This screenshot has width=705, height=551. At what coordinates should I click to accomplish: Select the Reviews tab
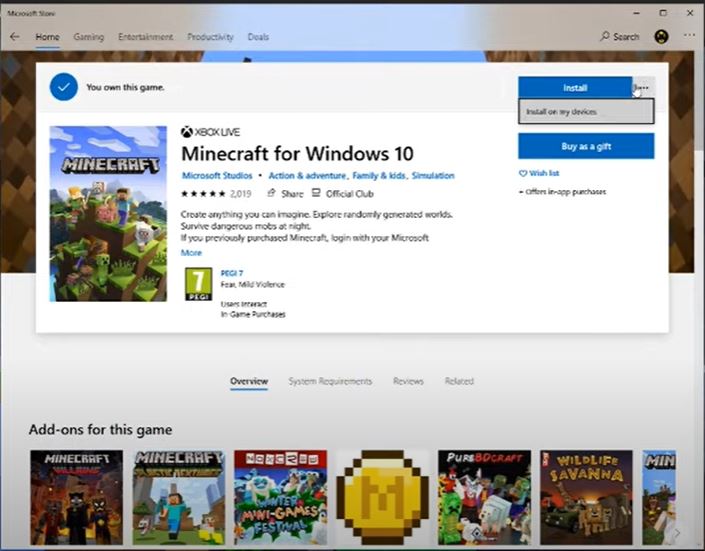pos(408,381)
